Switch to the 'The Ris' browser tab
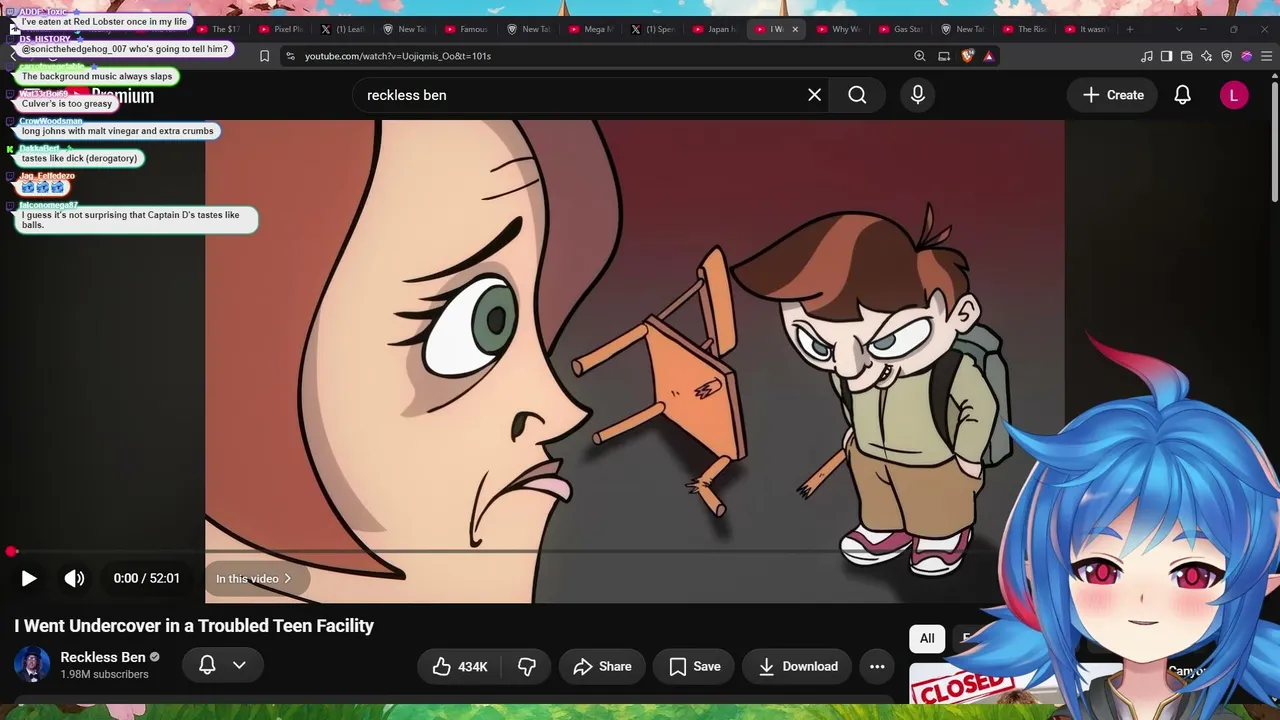The width and height of the screenshot is (1280, 720). (x=1024, y=29)
